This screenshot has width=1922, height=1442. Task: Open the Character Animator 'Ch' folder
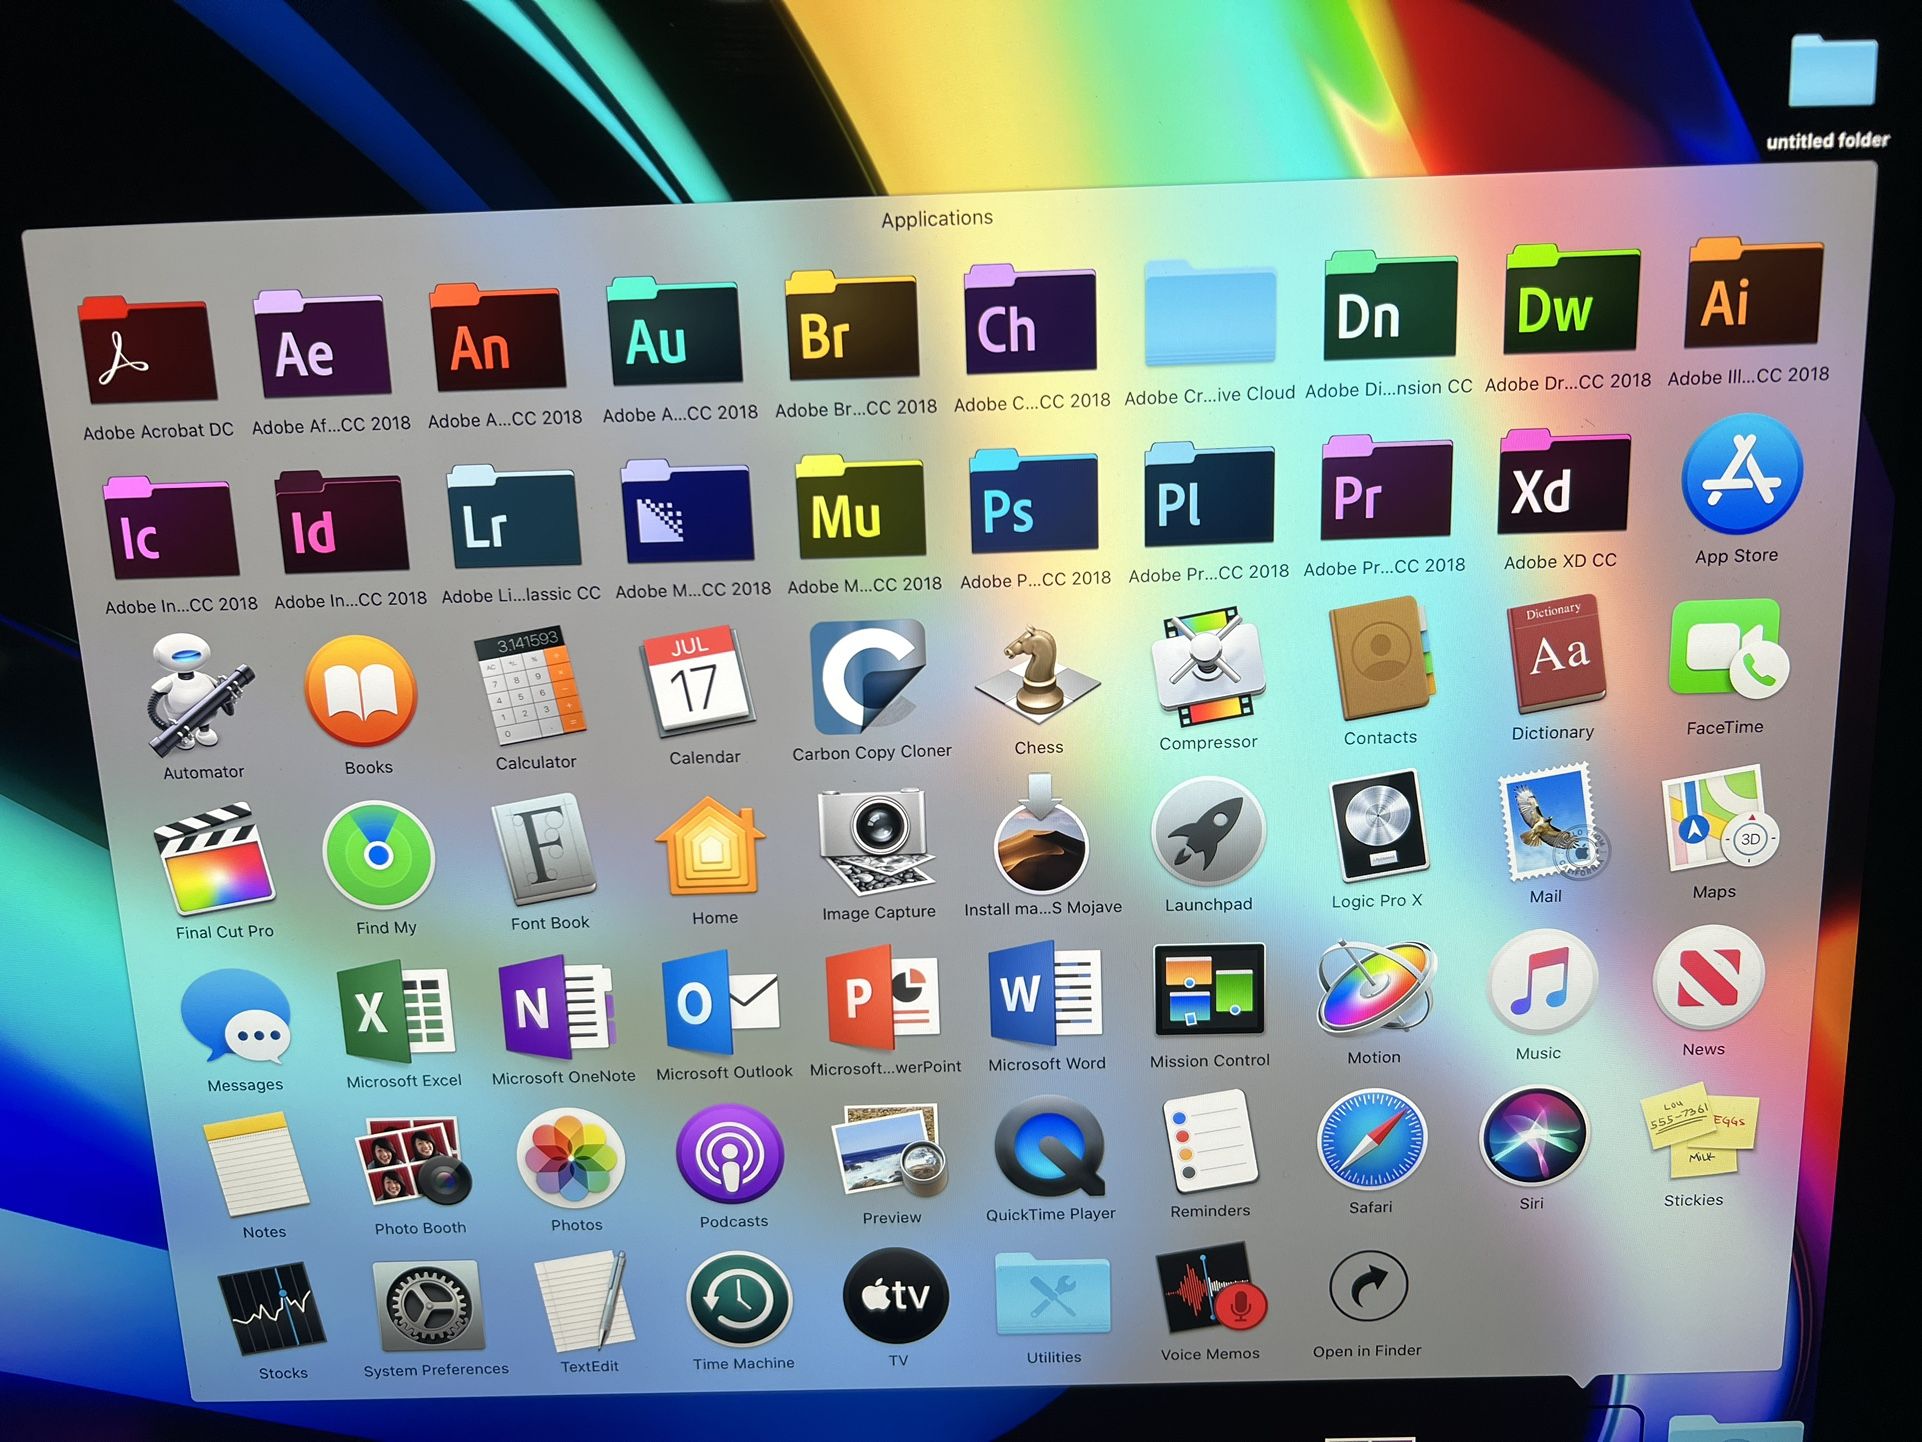tap(1029, 319)
